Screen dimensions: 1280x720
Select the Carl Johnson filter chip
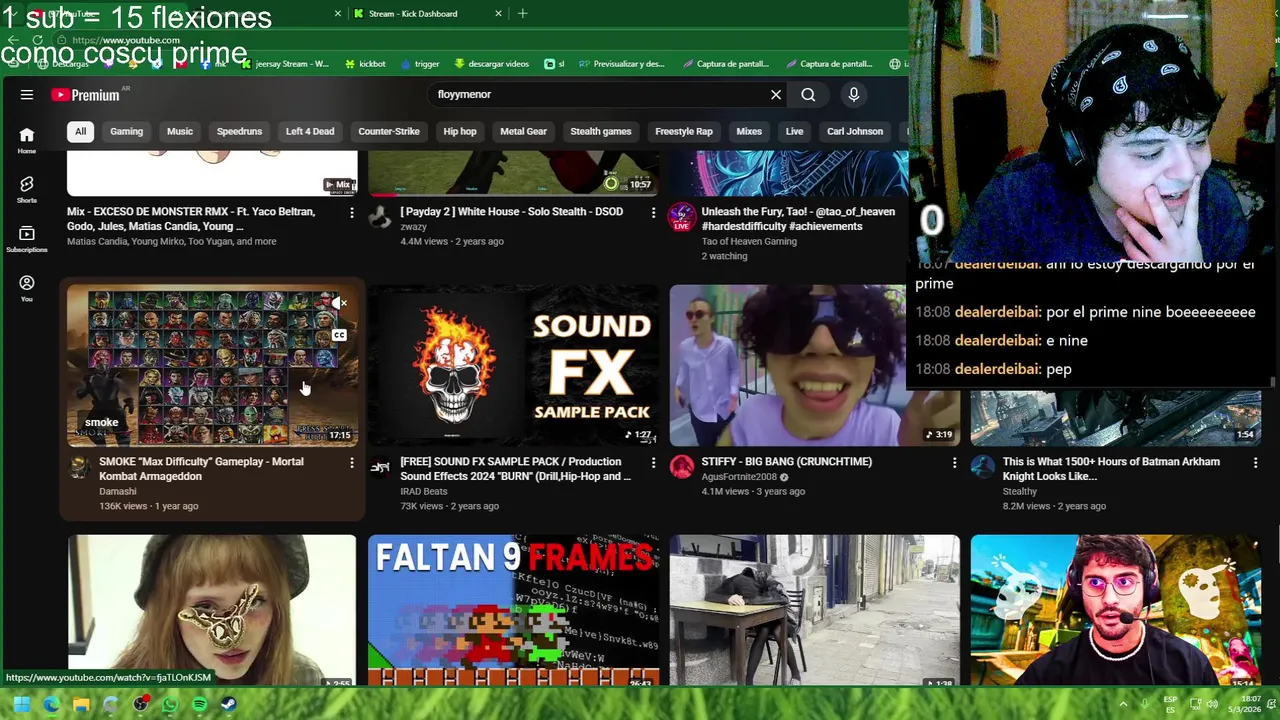tap(855, 131)
